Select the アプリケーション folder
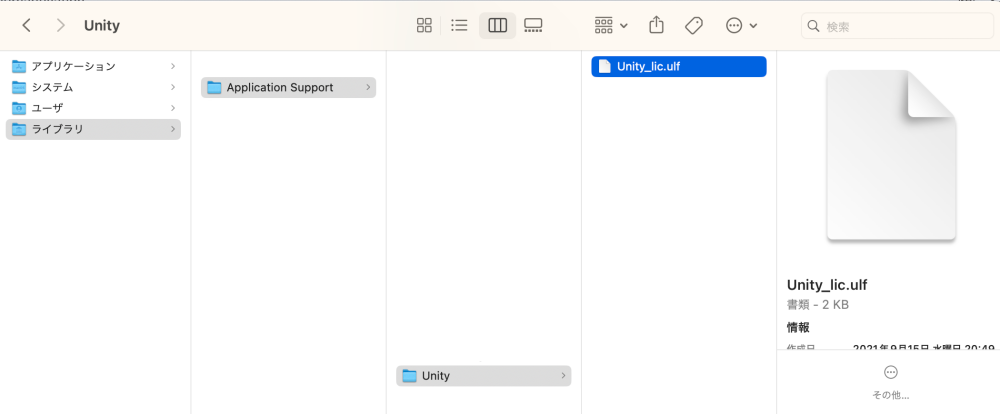This screenshot has height=414, width=1000. point(93,66)
